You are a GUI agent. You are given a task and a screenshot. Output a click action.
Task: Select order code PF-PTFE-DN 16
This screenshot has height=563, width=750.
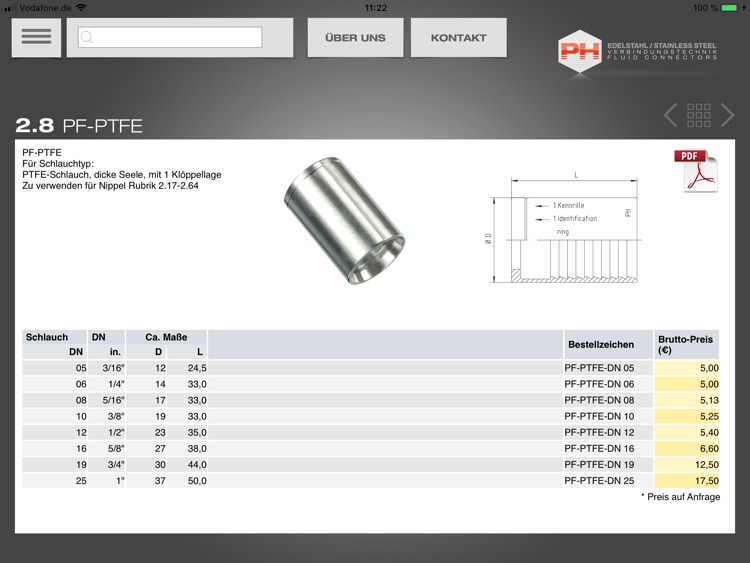click(x=599, y=449)
